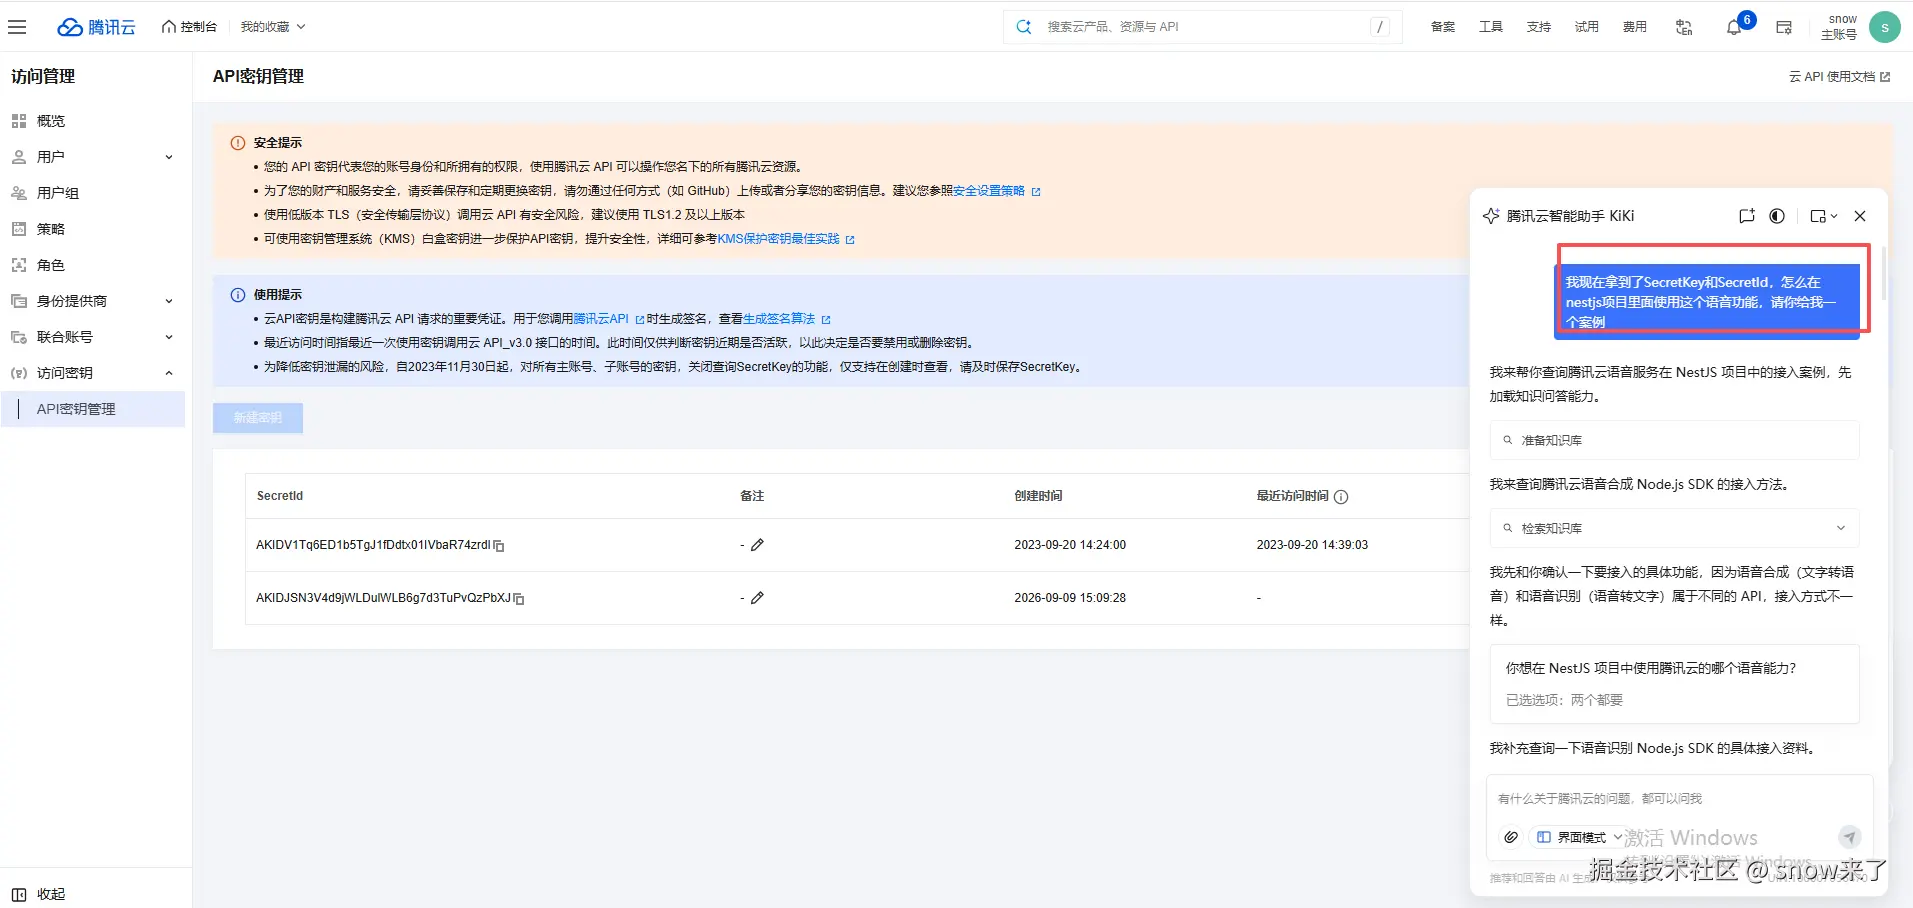Click the 新建密钥 button
The image size is (1913, 908).
258,418
